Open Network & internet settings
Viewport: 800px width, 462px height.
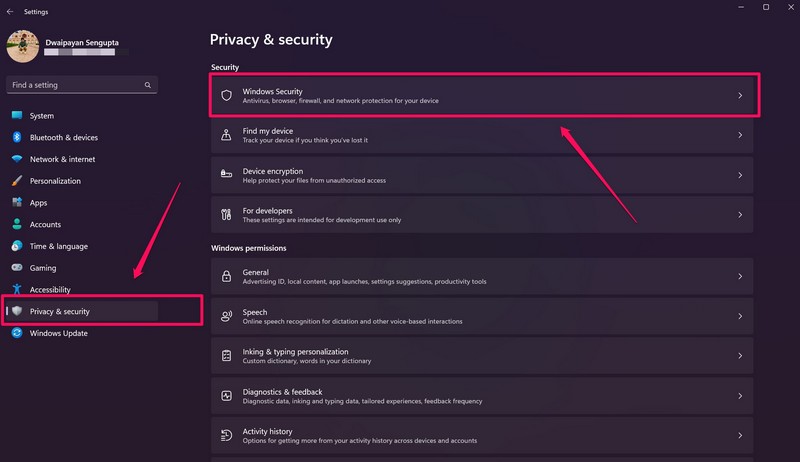[x=62, y=159]
